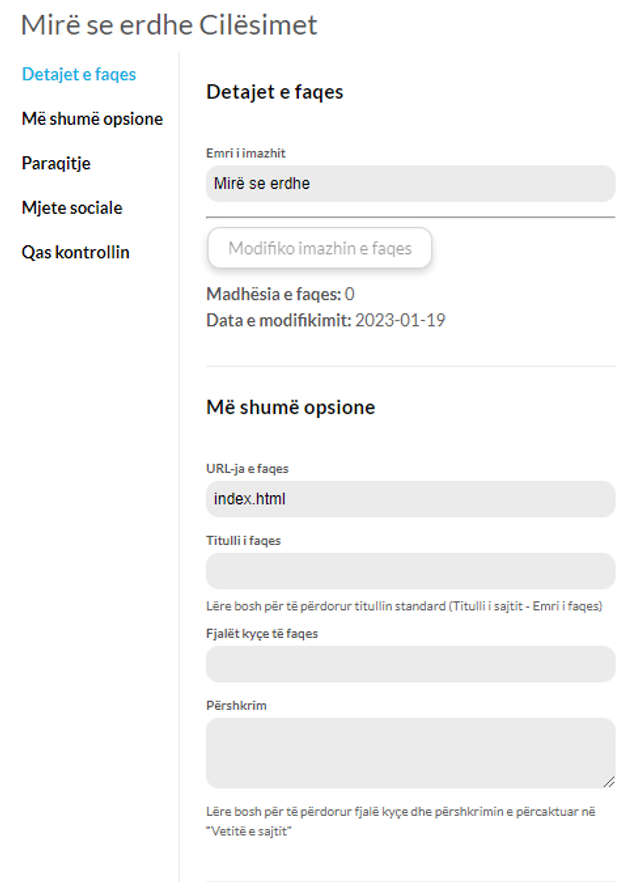640x882 pixels.
Task: Click the Përshkrim textarea resize handle
Action: click(x=609, y=782)
